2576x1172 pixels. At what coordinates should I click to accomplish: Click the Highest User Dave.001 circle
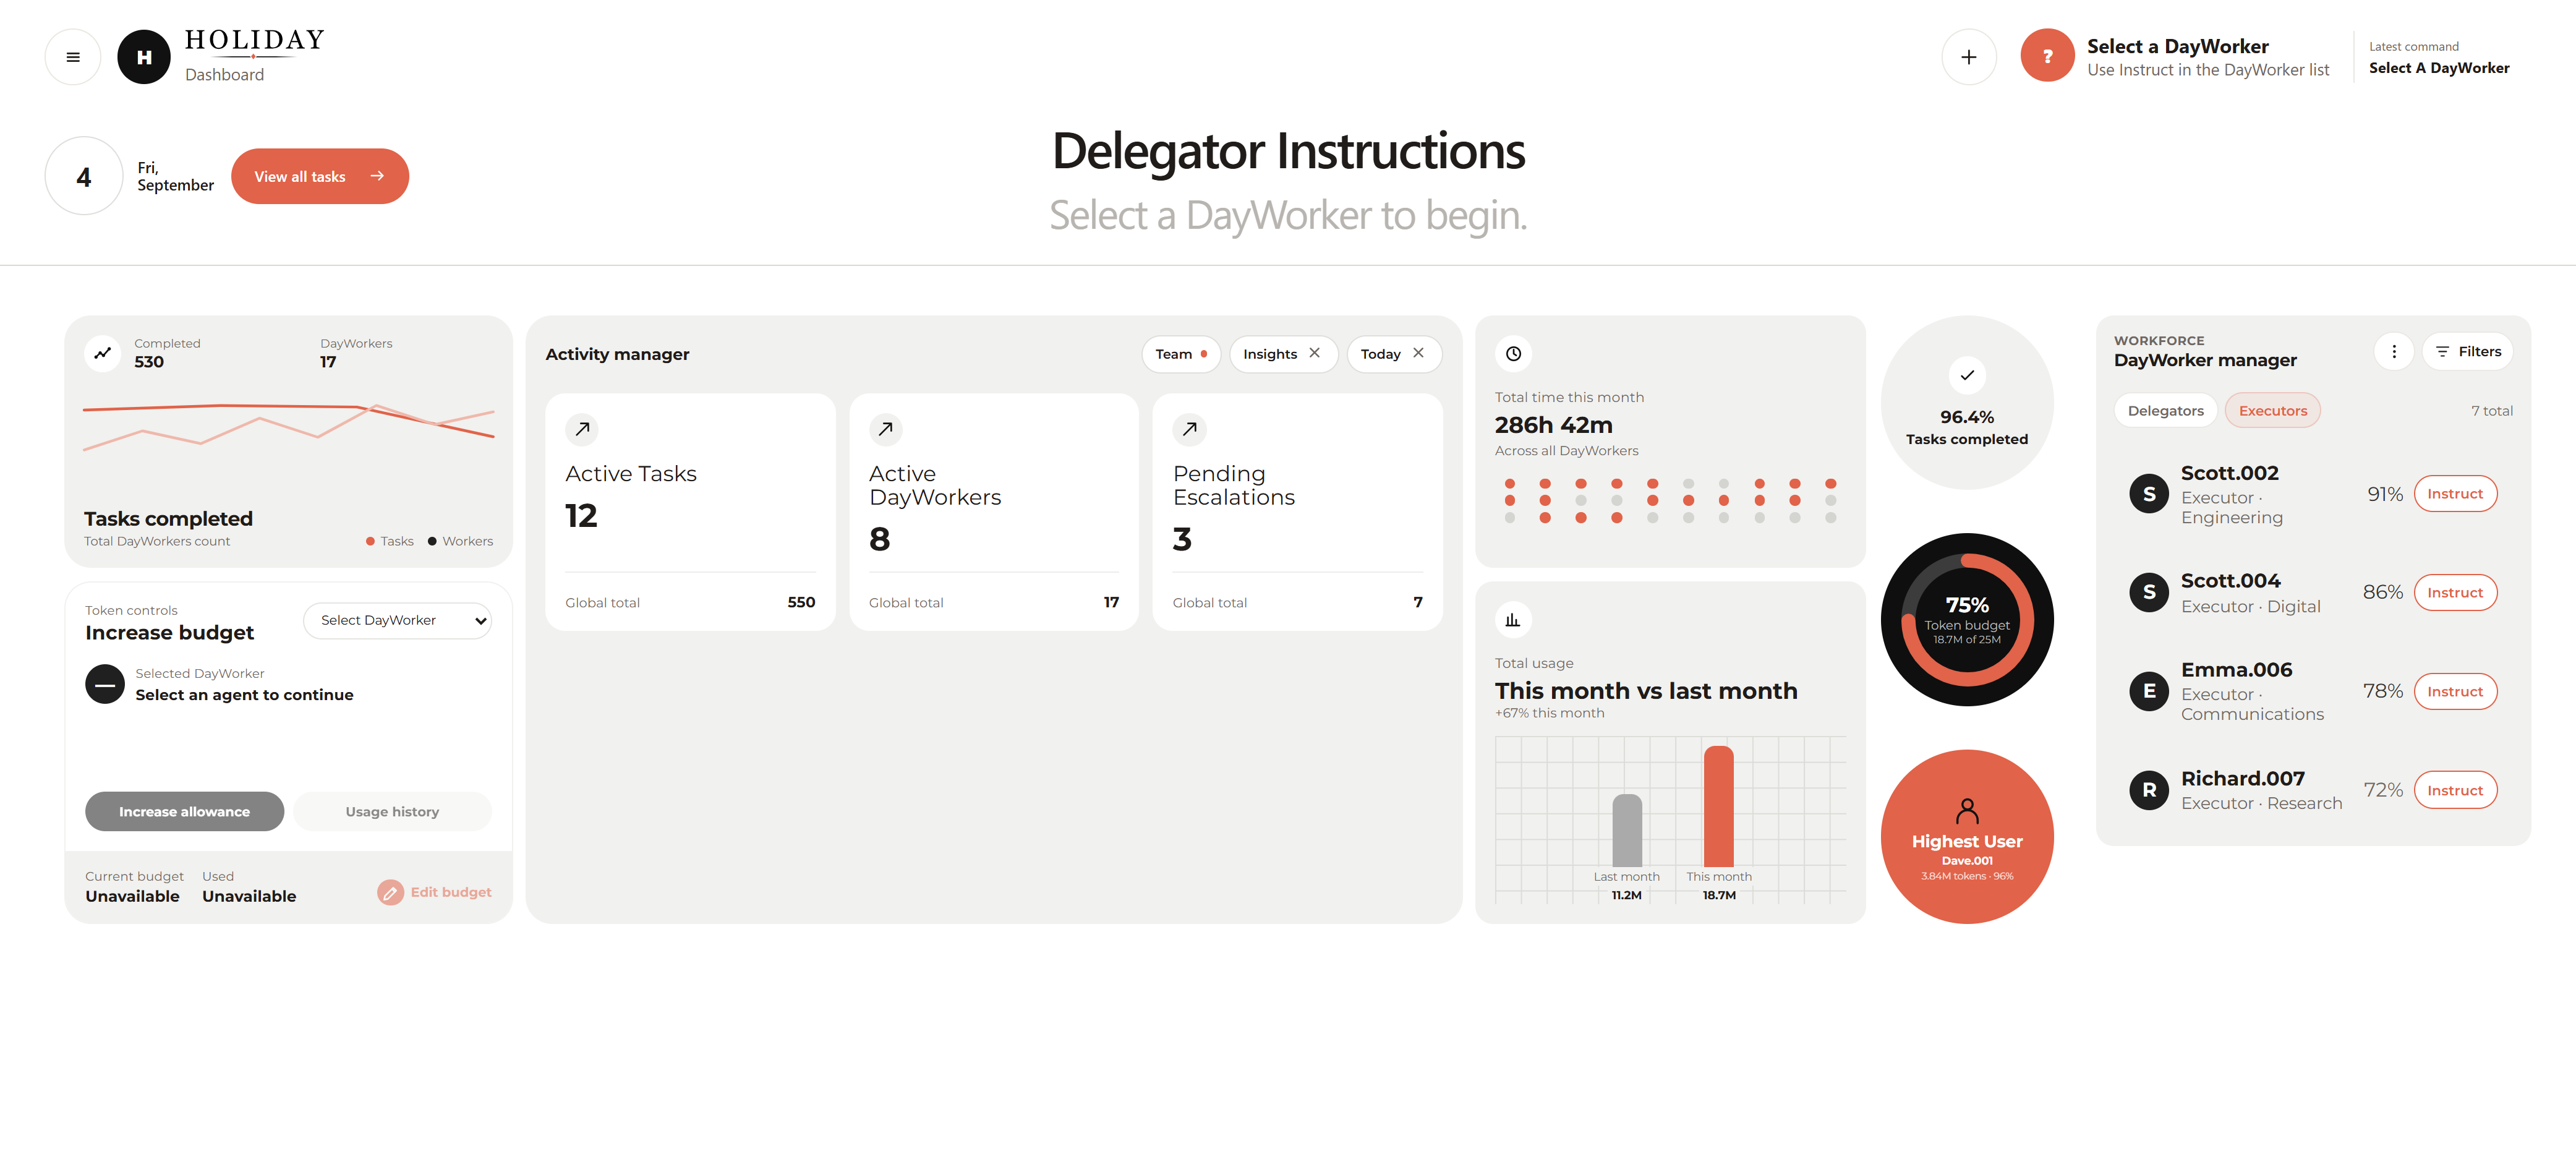1966,837
